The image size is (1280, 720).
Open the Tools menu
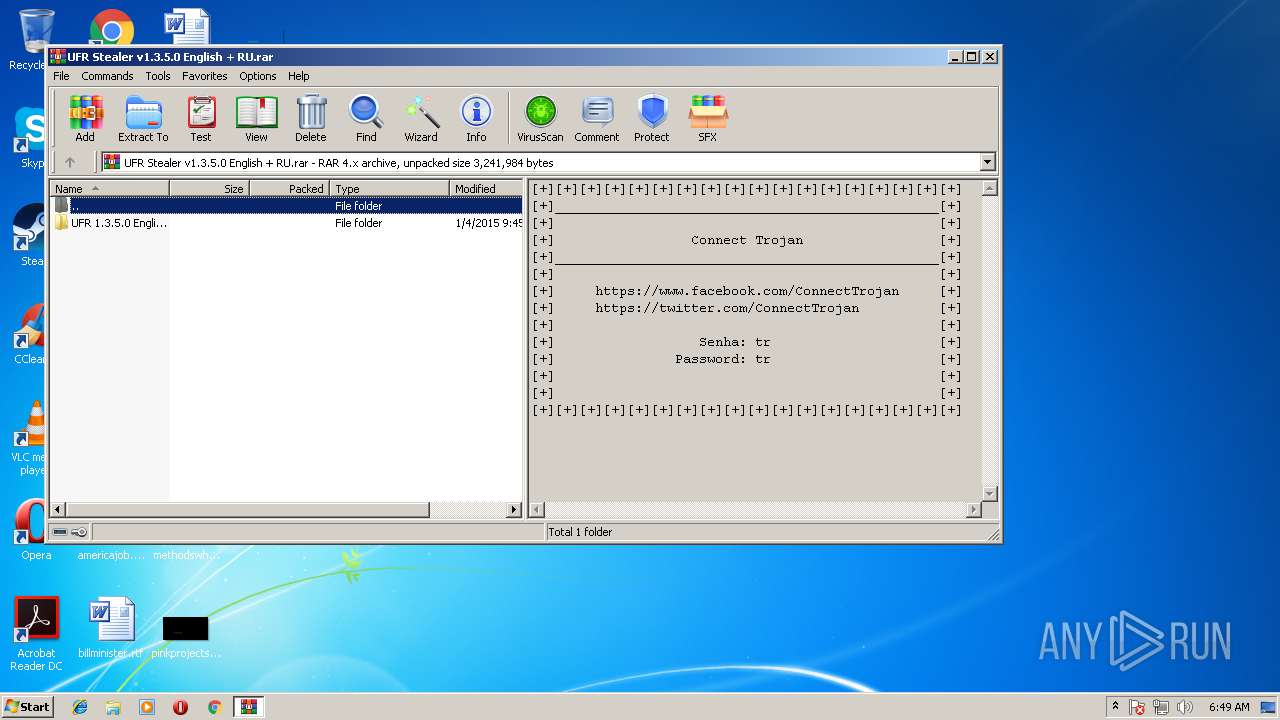[158, 76]
